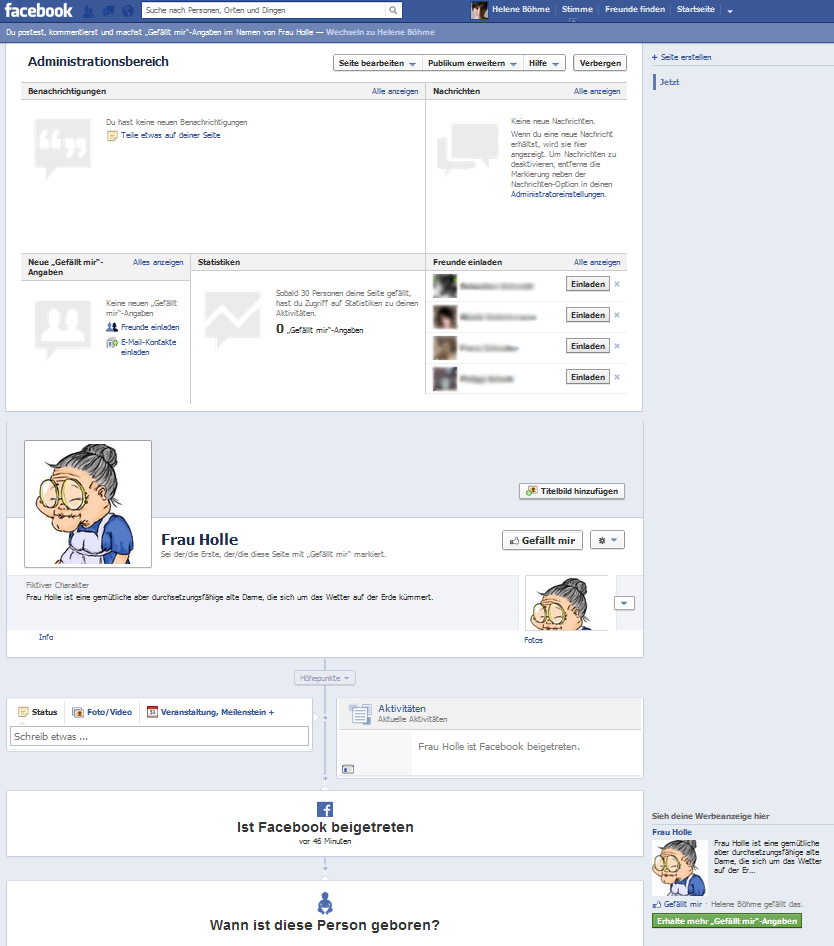Click Wechseln zu Helene Böhme link

point(380,32)
